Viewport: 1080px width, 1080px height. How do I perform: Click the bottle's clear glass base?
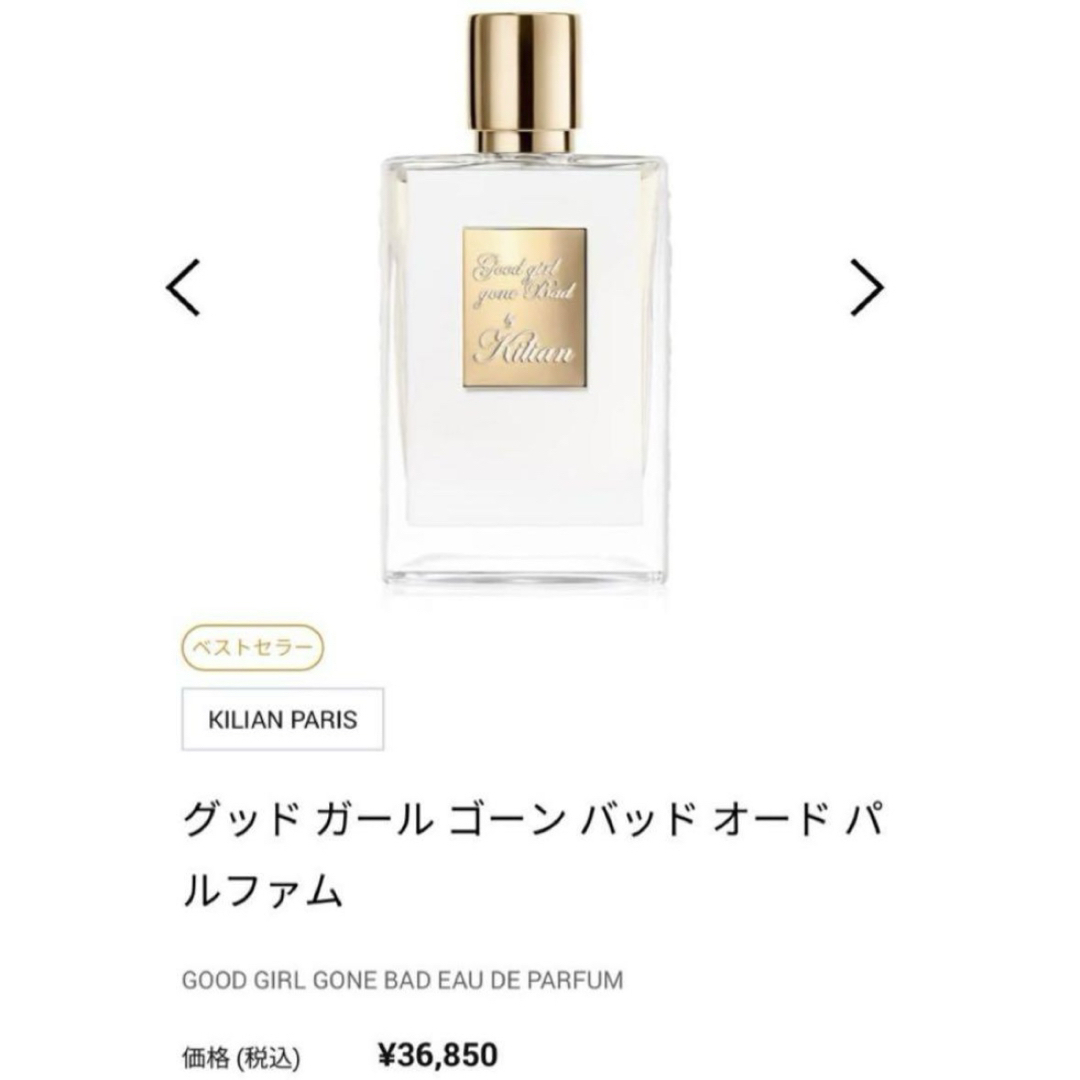pos(525,558)
